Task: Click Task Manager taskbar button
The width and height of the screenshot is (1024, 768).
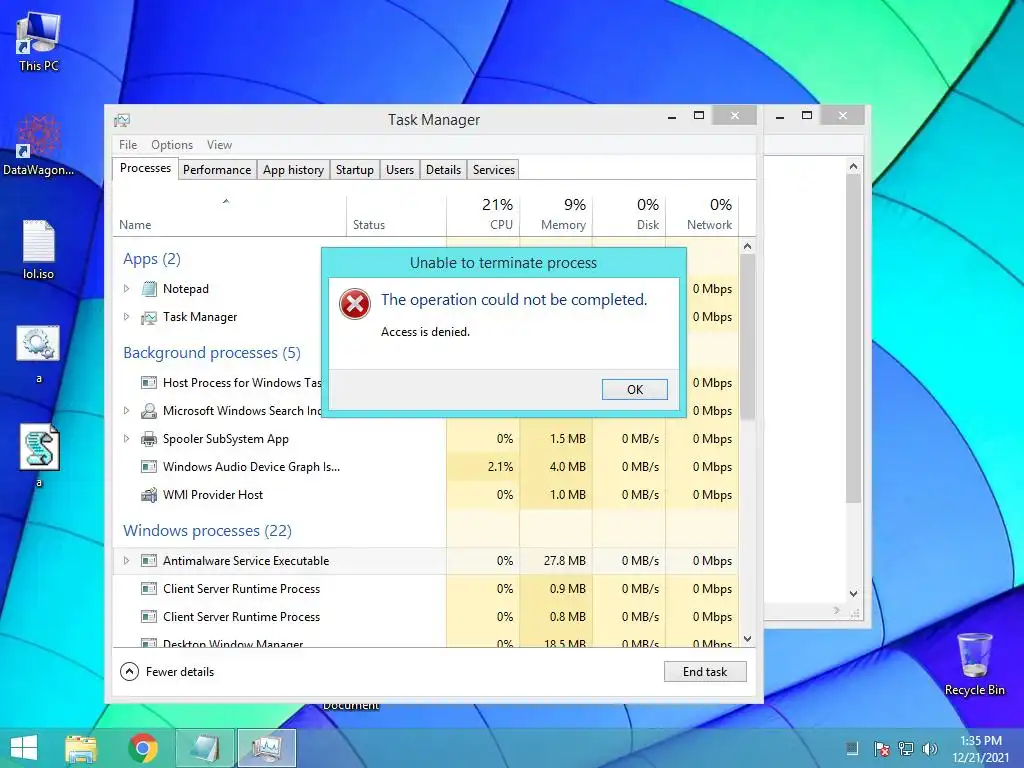Action: [x=266, y=748]
